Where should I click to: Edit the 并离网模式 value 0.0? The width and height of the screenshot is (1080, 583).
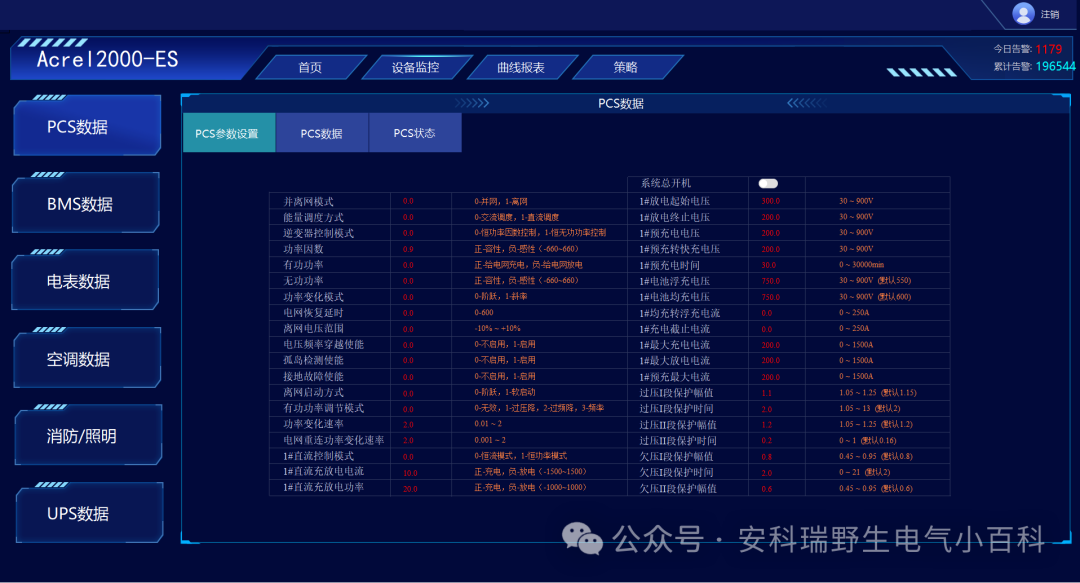[x=408, y=201]
